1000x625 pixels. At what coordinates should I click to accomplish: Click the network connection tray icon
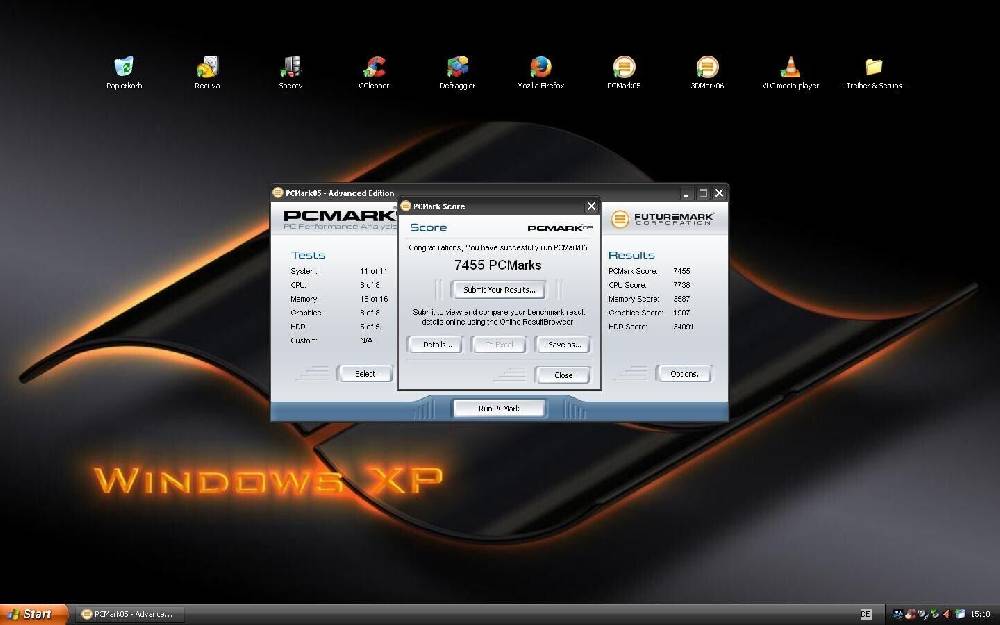point(897,614)
